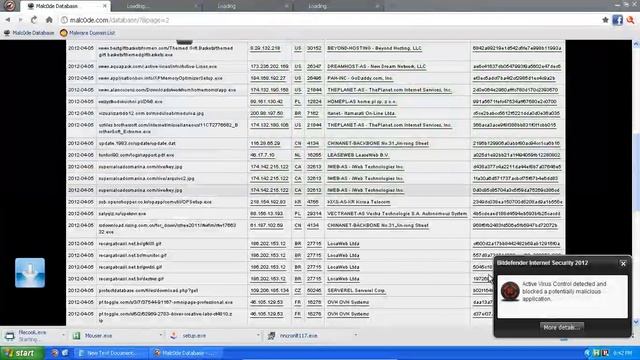The height and width of the screenshot is (360, 640).
Task: Open IP link 218.154.192.93
Action: (x=268, y=202)
